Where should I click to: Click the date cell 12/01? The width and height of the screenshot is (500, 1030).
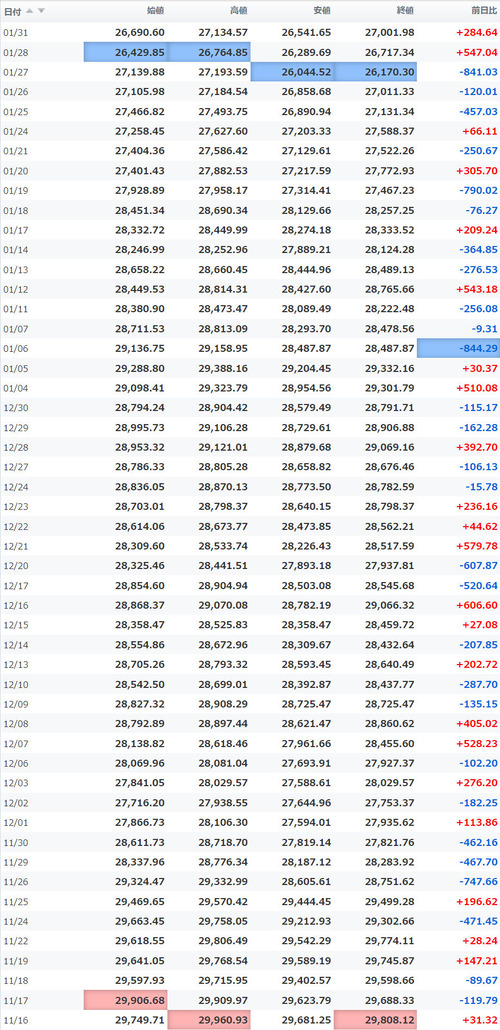pyautogui.click(x=14, y=822)
